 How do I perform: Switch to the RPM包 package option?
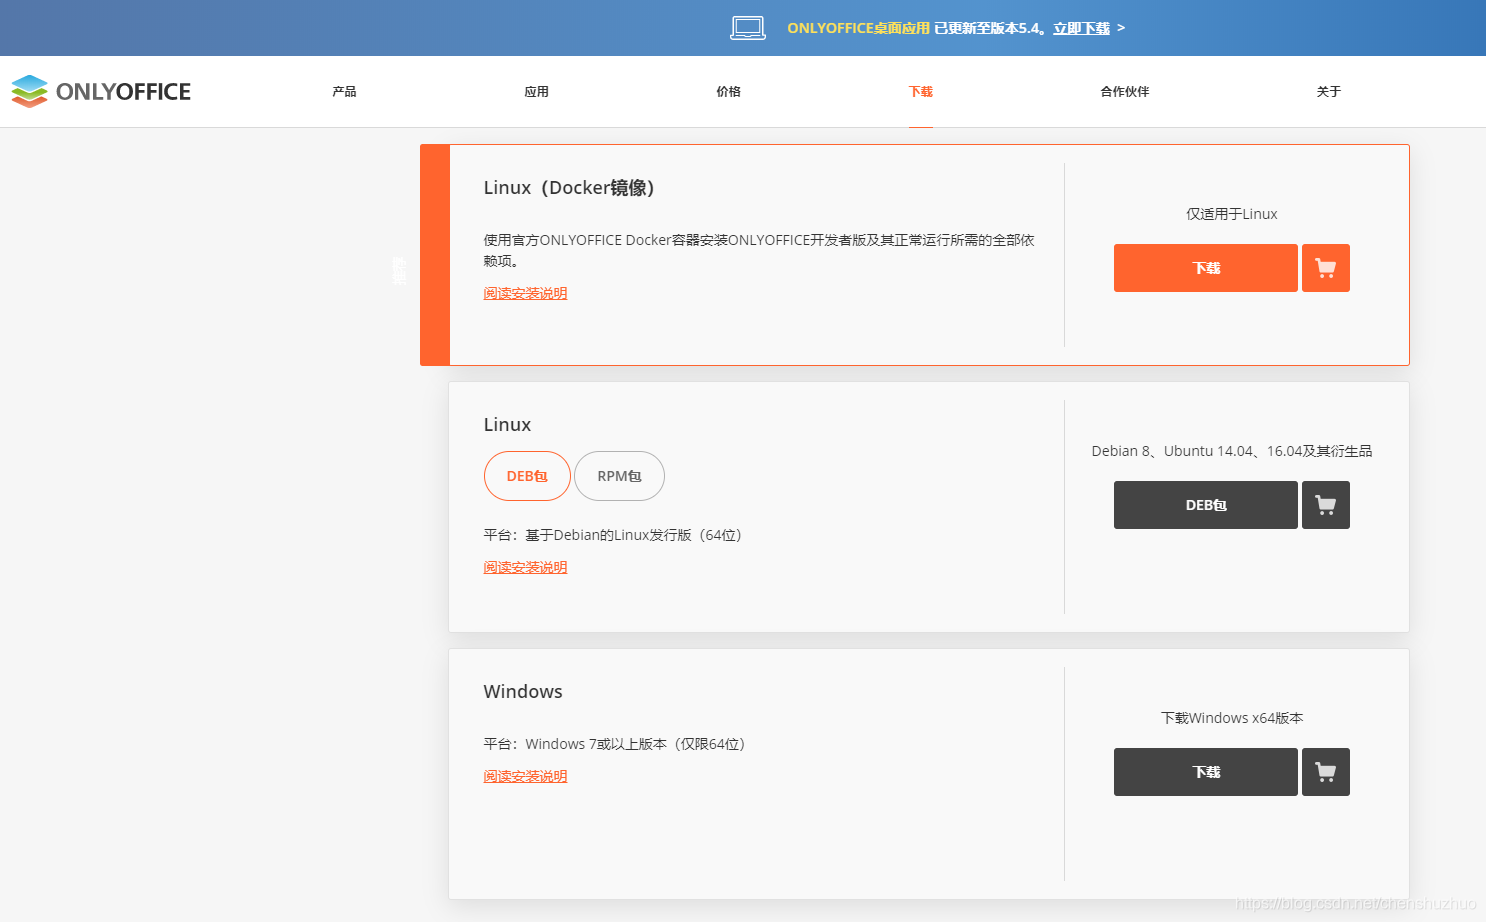click(619, 476)
